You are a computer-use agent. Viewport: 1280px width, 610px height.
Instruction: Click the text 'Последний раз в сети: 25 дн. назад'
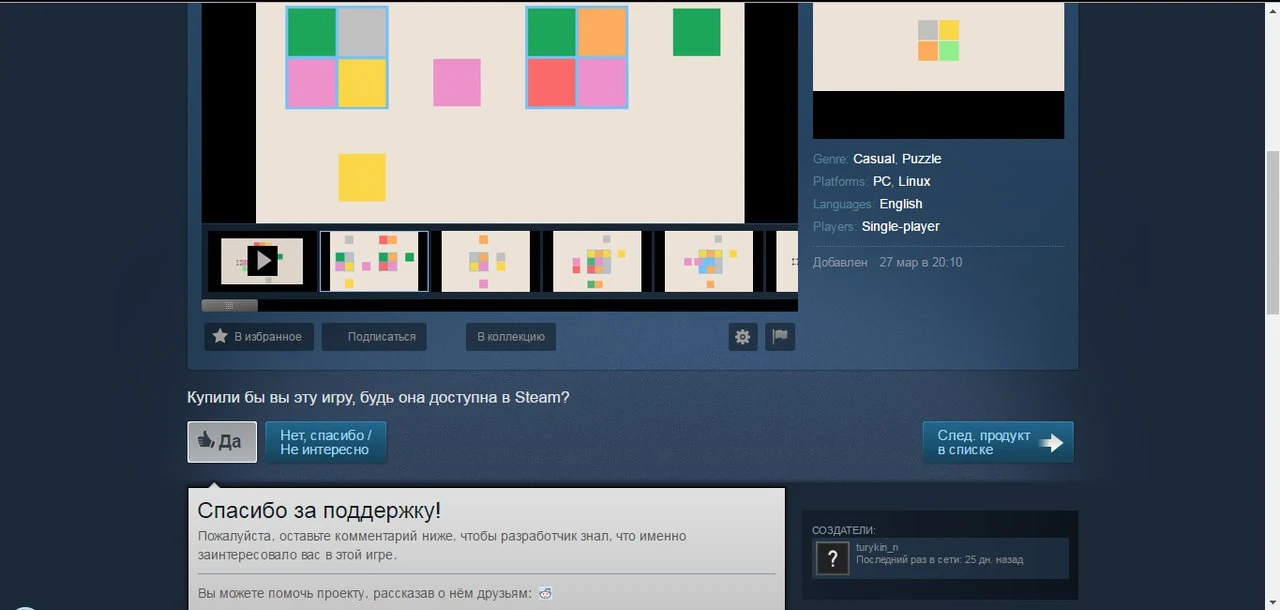(939, 560)
